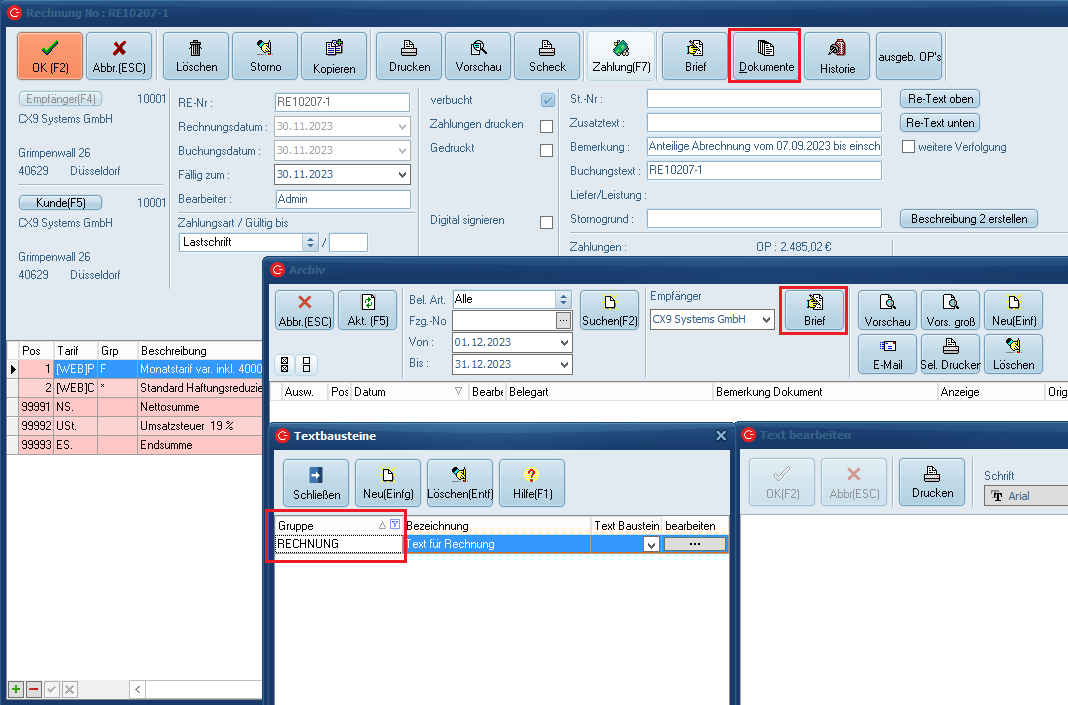Click the Zusatztext input field
Image resolution: width=1068 pixels, height=705 pixels.
pyautogui.click(x=764, y=122)
